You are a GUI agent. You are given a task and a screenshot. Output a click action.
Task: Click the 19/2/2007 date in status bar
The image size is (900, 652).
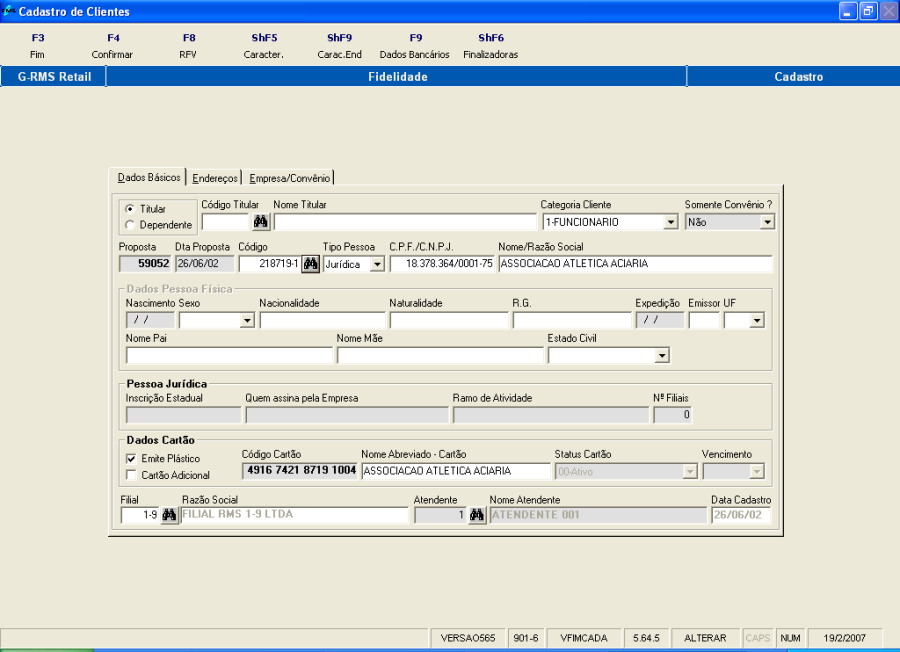[x=844, y=638]
